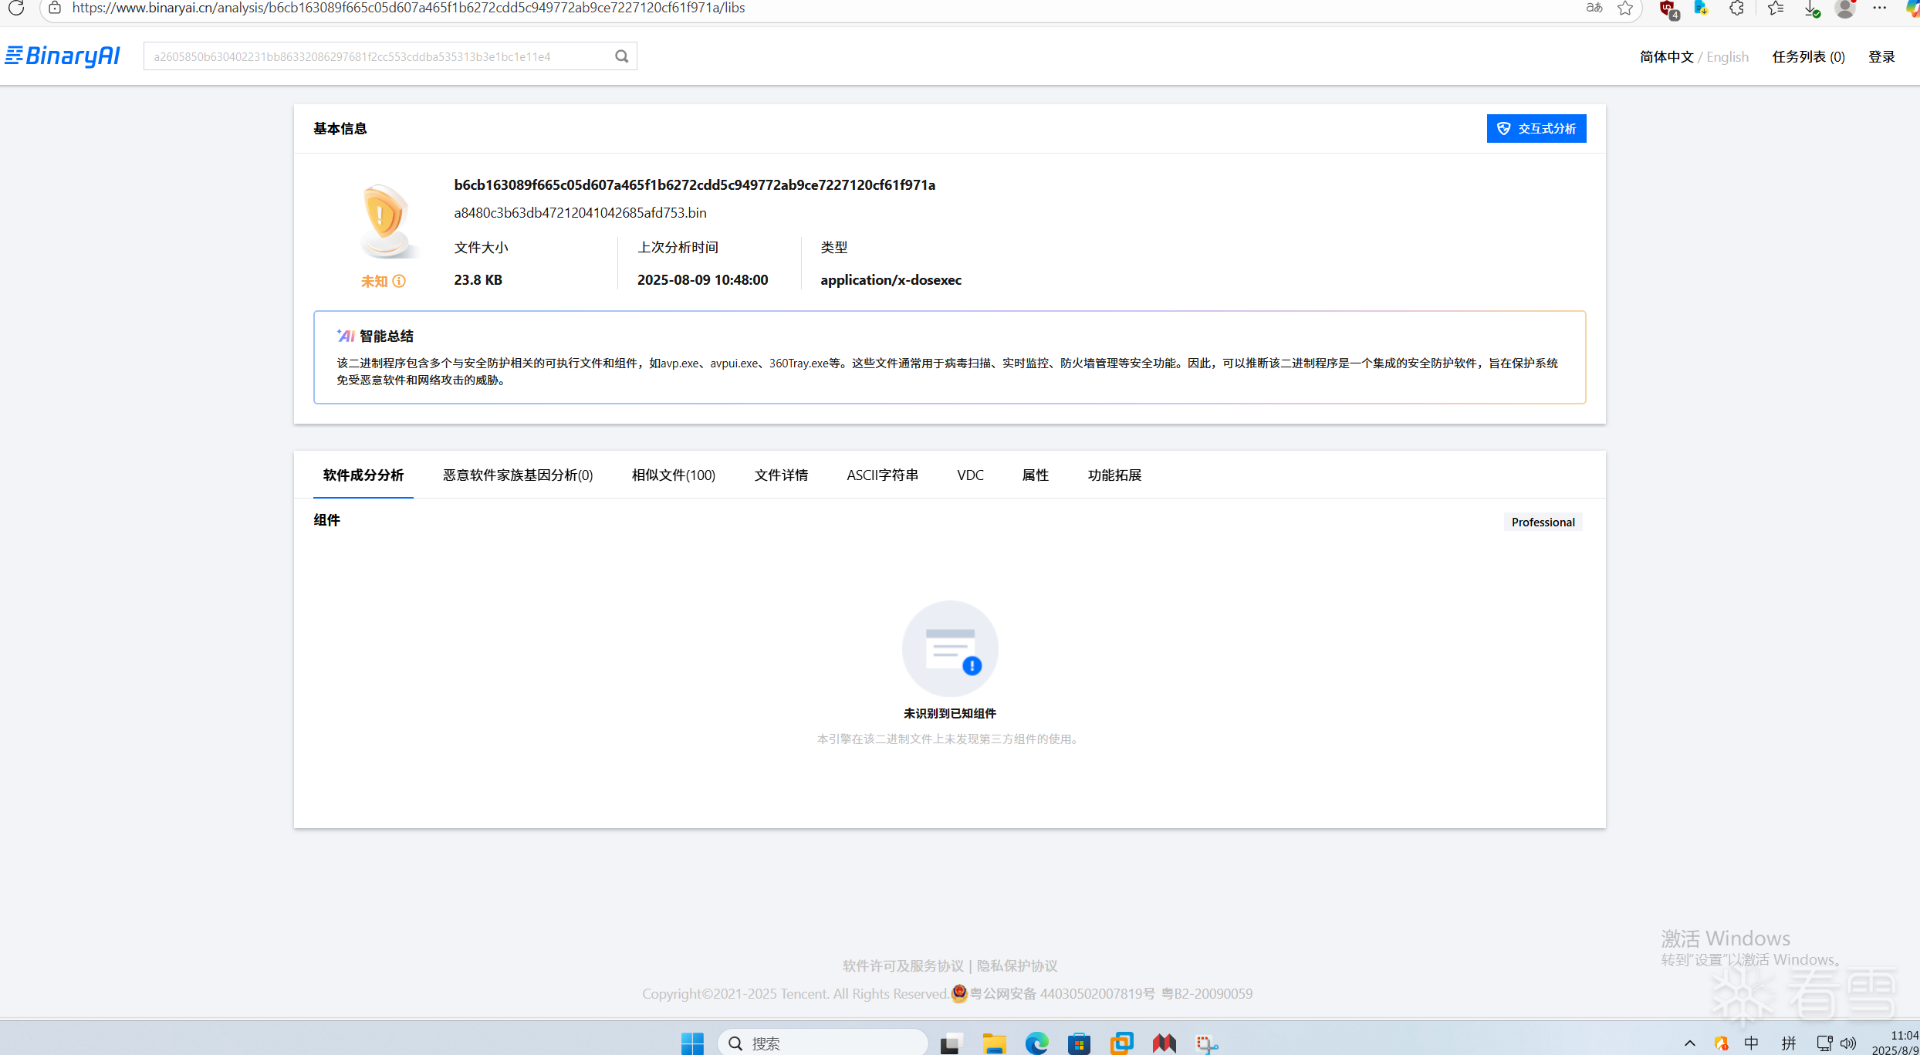Click the browser address bar URL
The height and width of the screenshot is (1055, 1920).
click(408, 8)
